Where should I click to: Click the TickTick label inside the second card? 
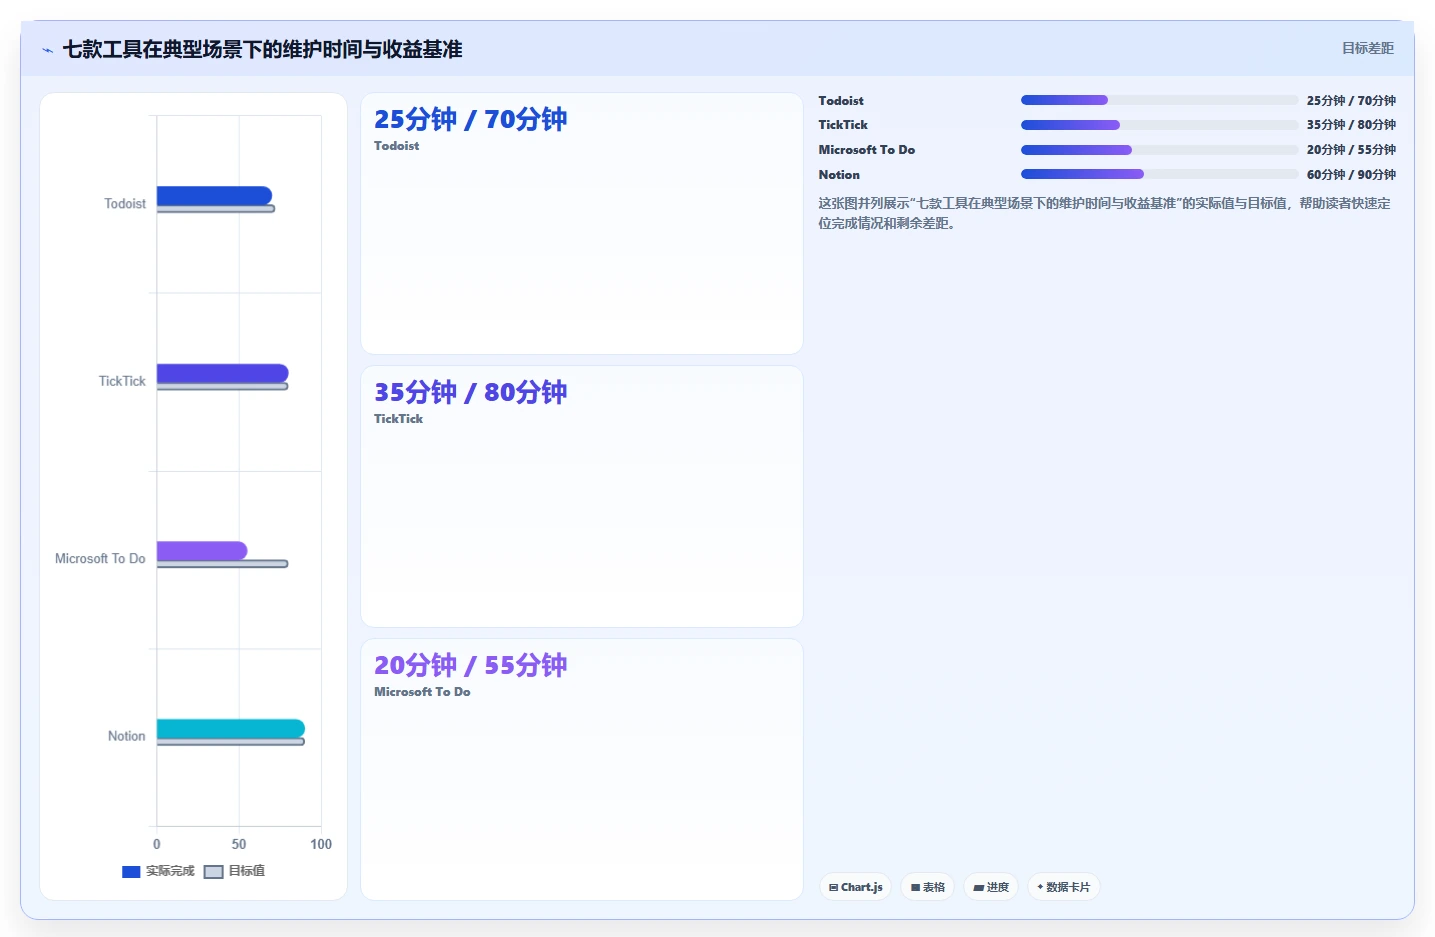pos(399,419)
